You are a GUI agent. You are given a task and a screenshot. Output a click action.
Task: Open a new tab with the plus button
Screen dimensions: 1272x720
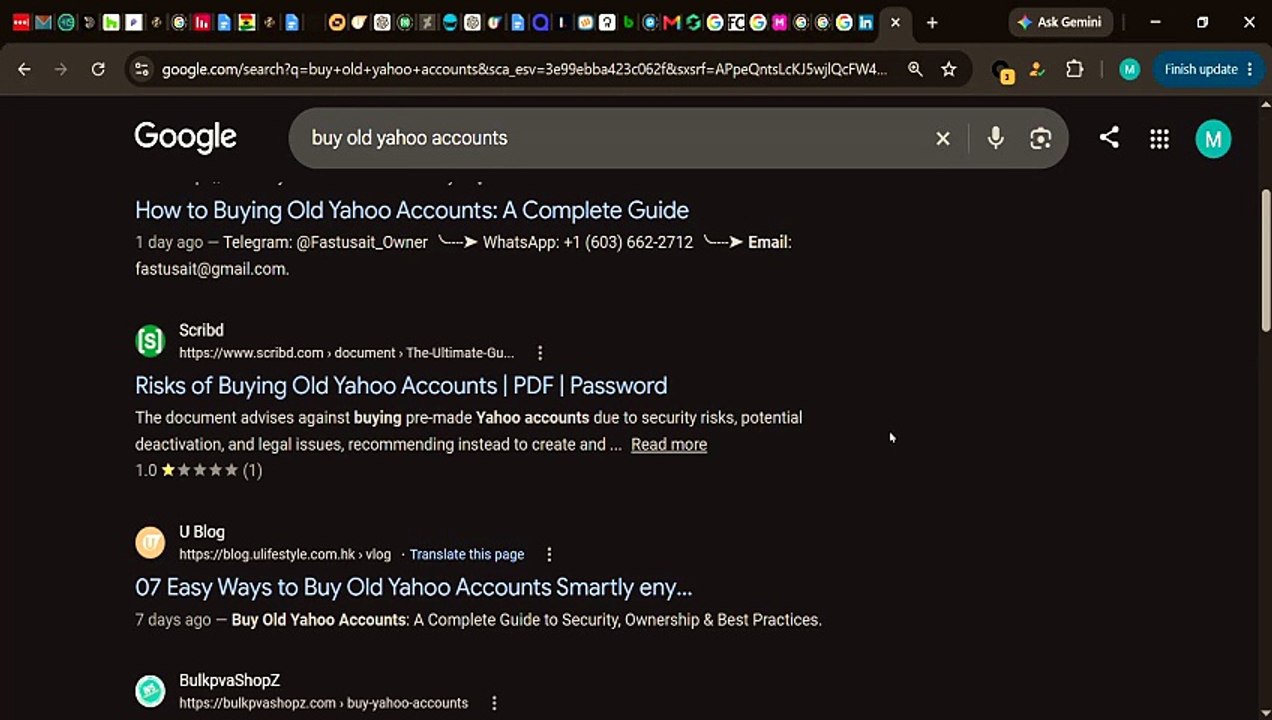[x=932, y=22]
